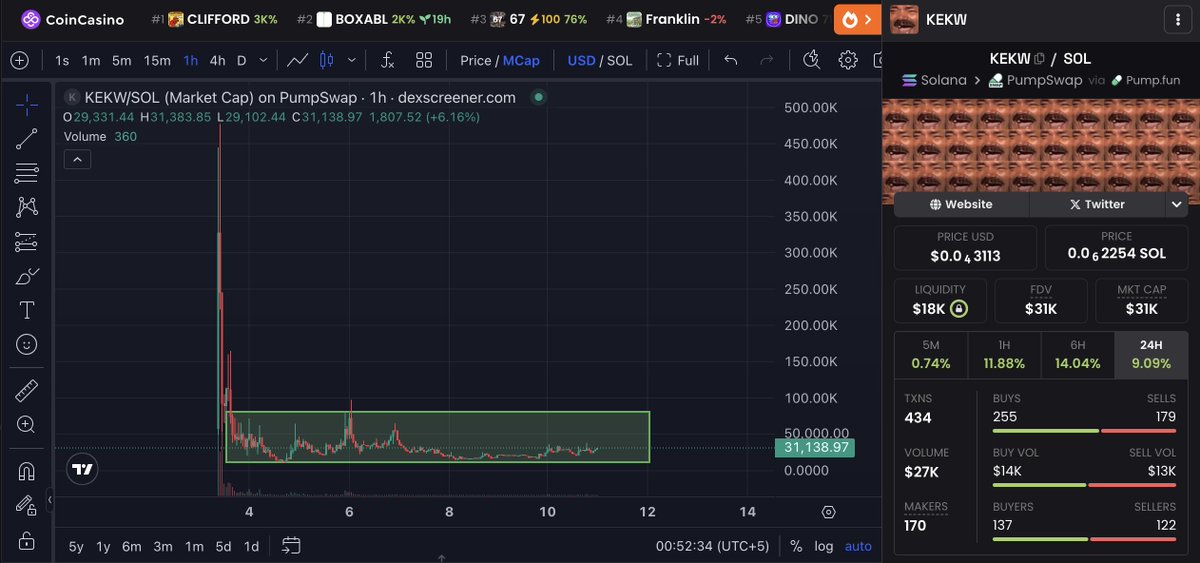Select the crosshair cursor tool
This screenshot has width=1200, height=563.
27,104
